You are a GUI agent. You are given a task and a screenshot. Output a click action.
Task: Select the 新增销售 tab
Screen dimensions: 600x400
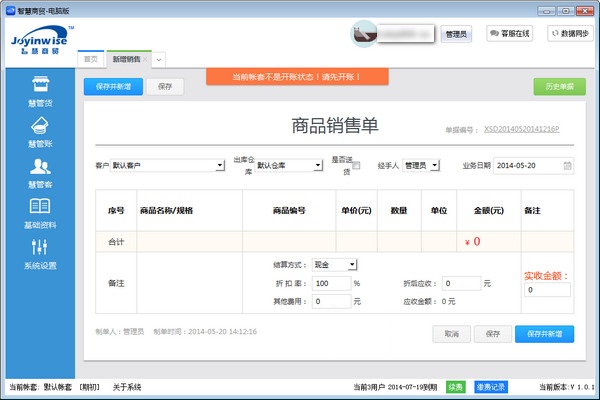126,59
